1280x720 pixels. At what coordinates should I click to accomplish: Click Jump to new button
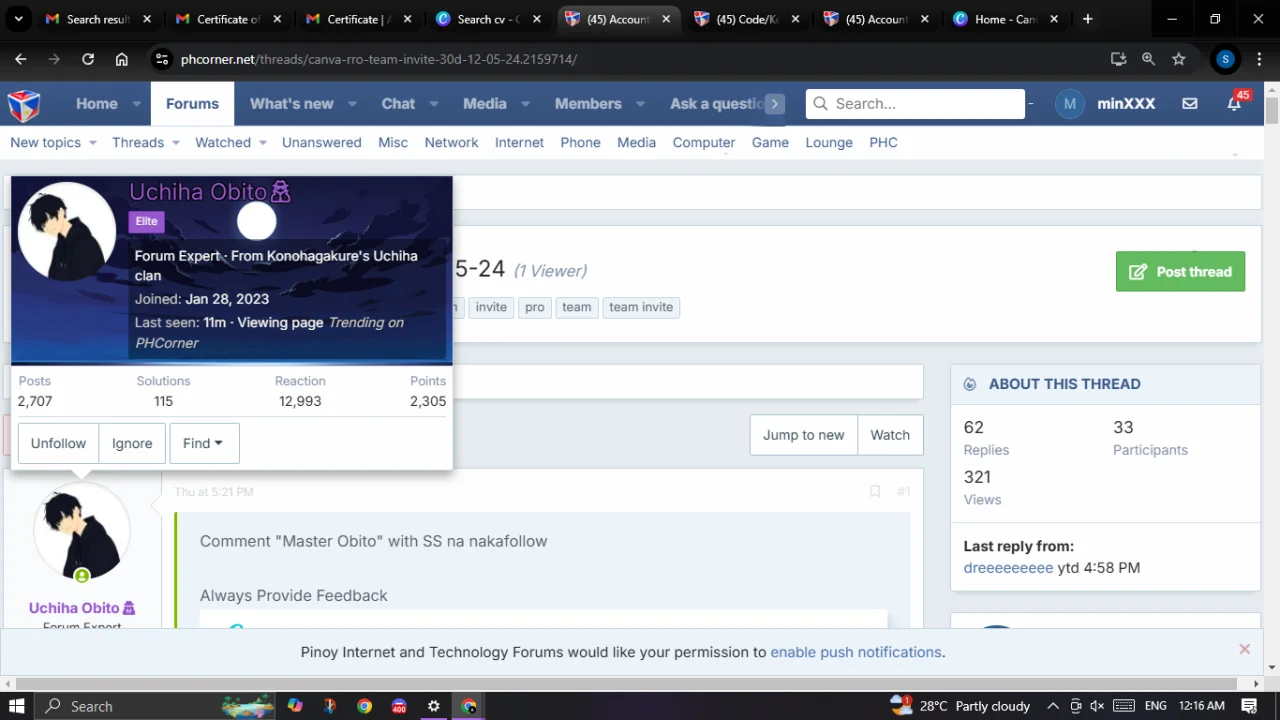804,435
